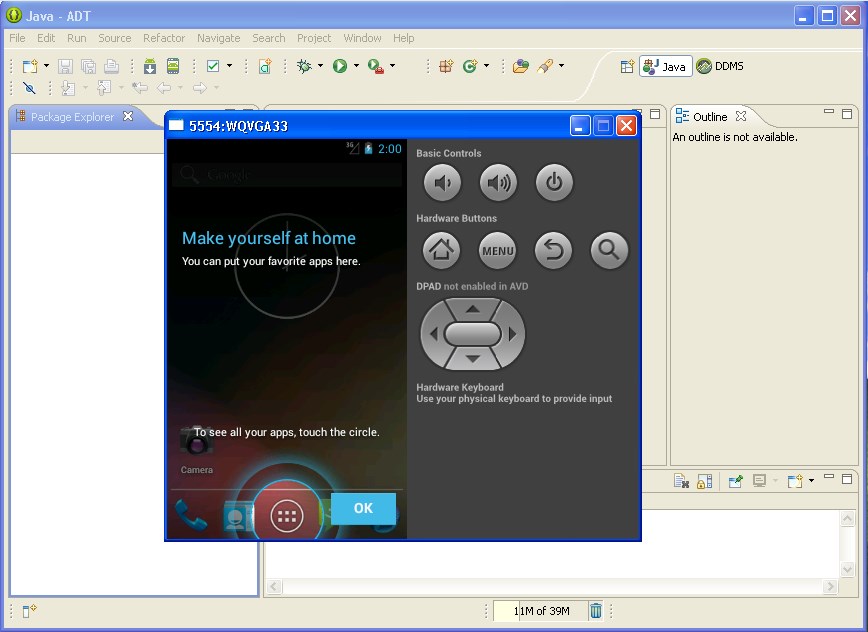Click the DPAD center button
This screenshot has width=868, height=632.
click(473, 334)
